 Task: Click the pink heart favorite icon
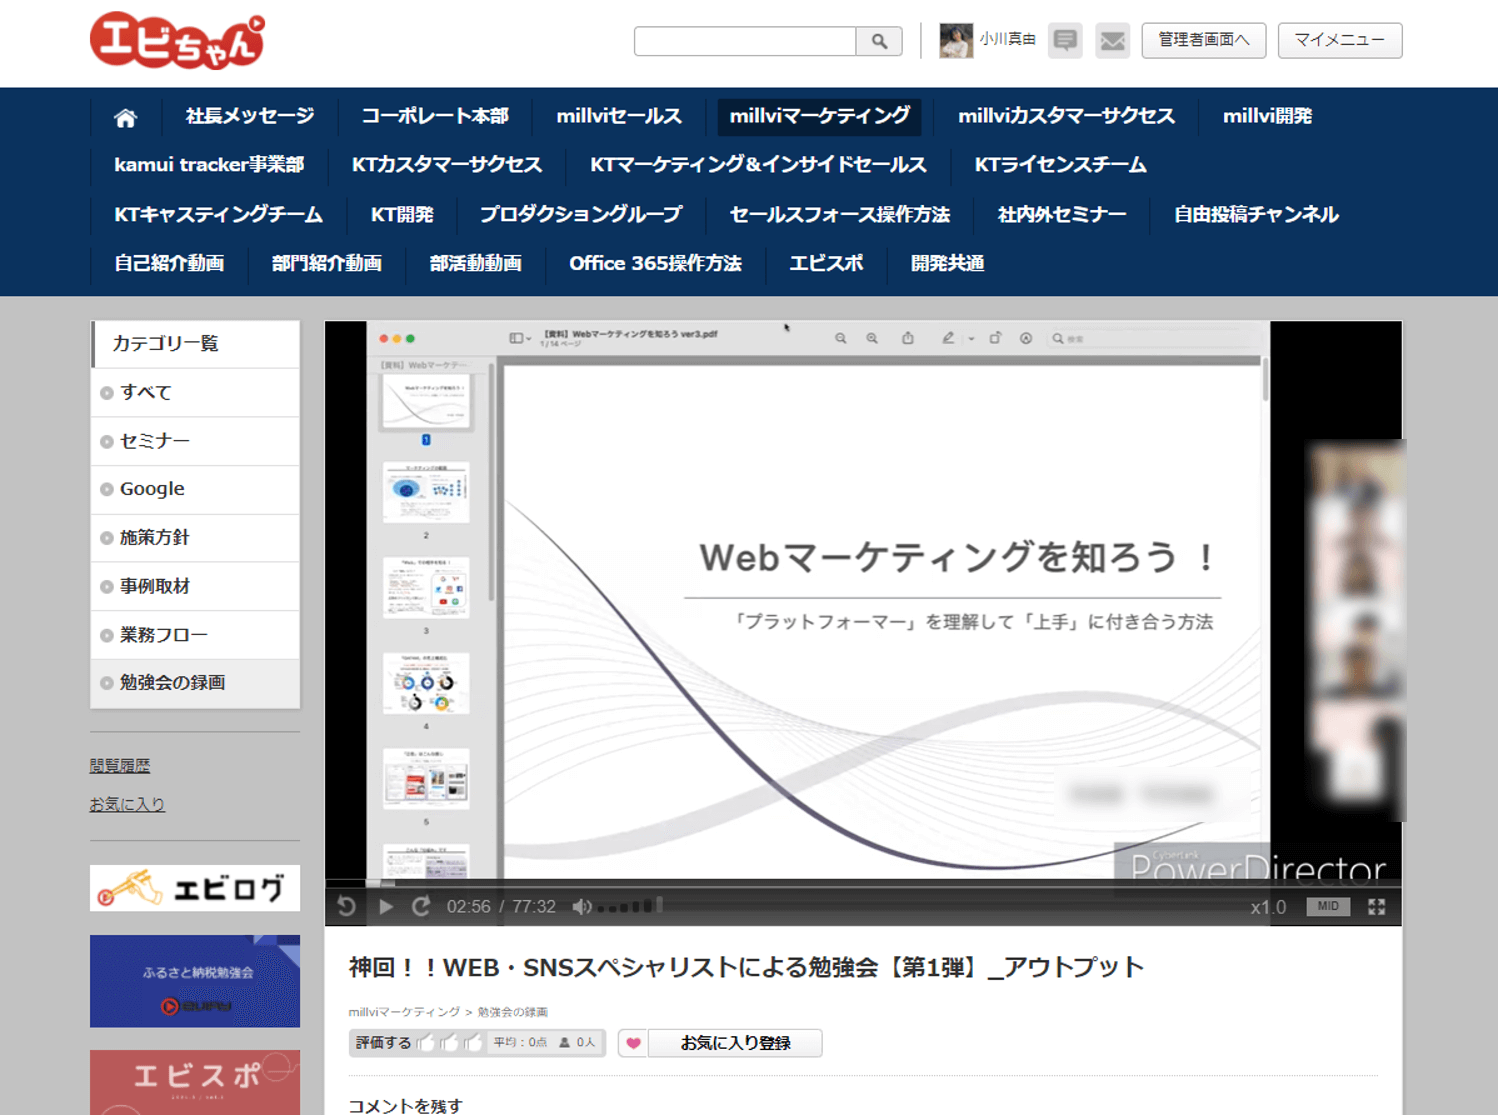pyautogui.click(x=632, y=1043)
